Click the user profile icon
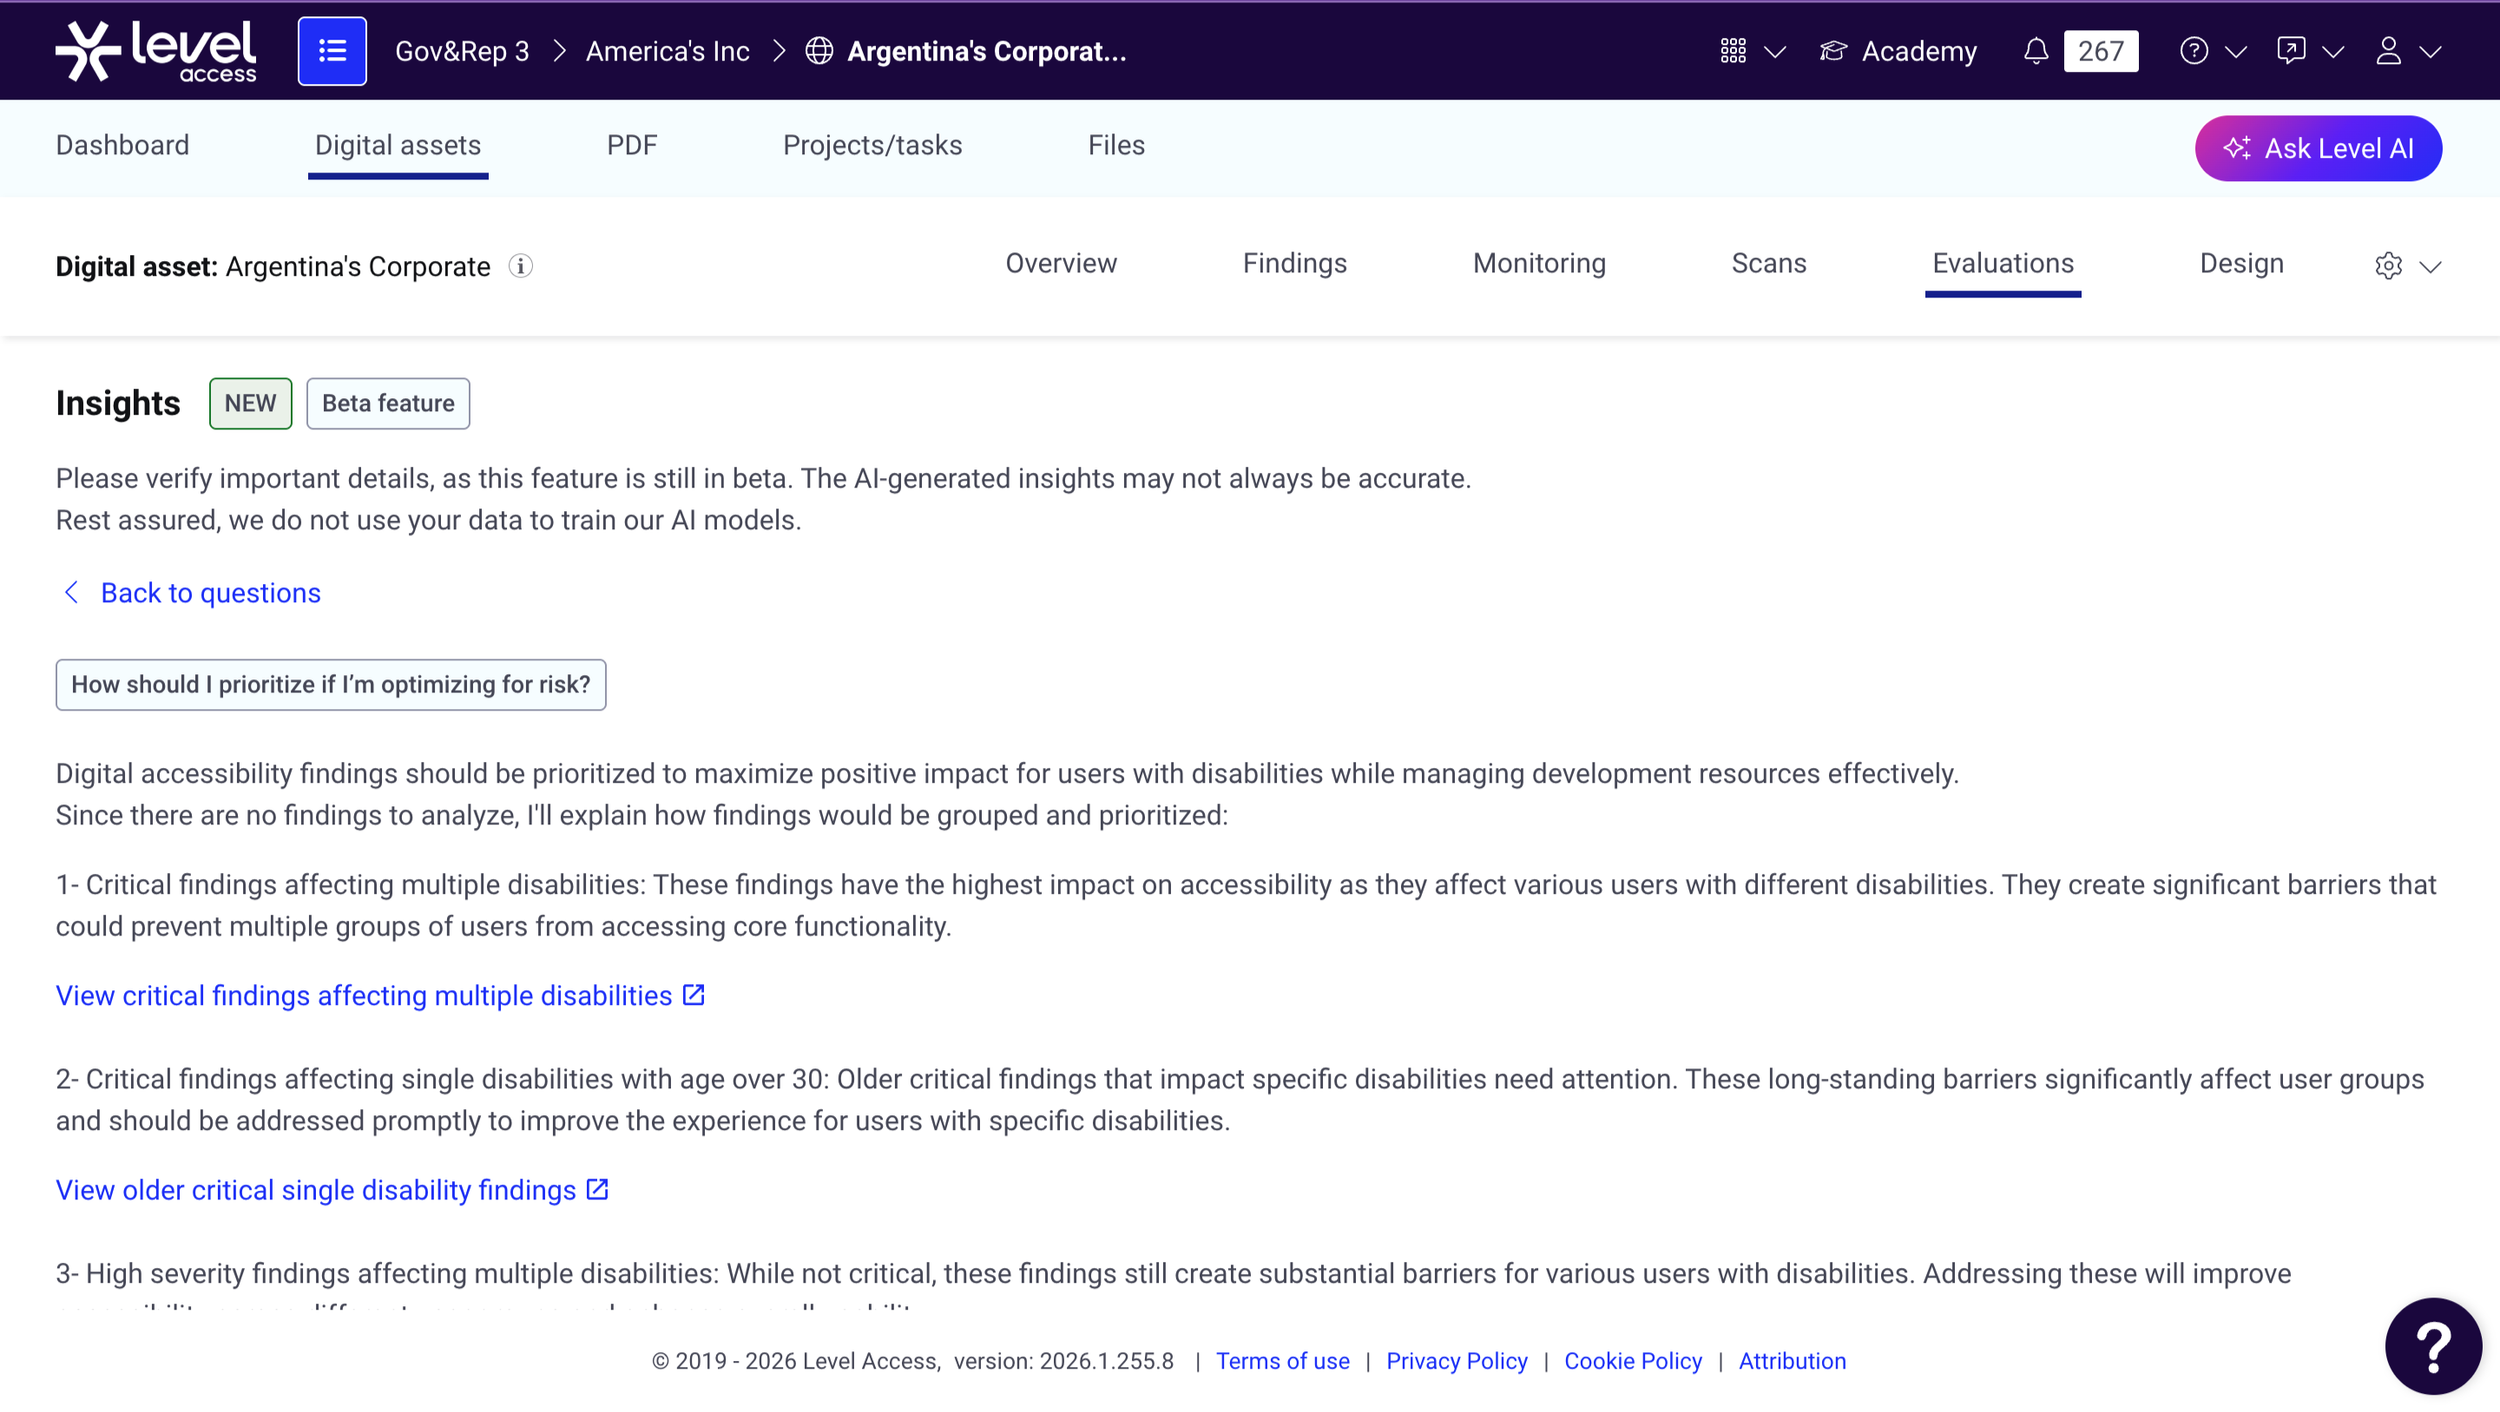This screenshot has width=2500, height=1412. coord(2388,51)
